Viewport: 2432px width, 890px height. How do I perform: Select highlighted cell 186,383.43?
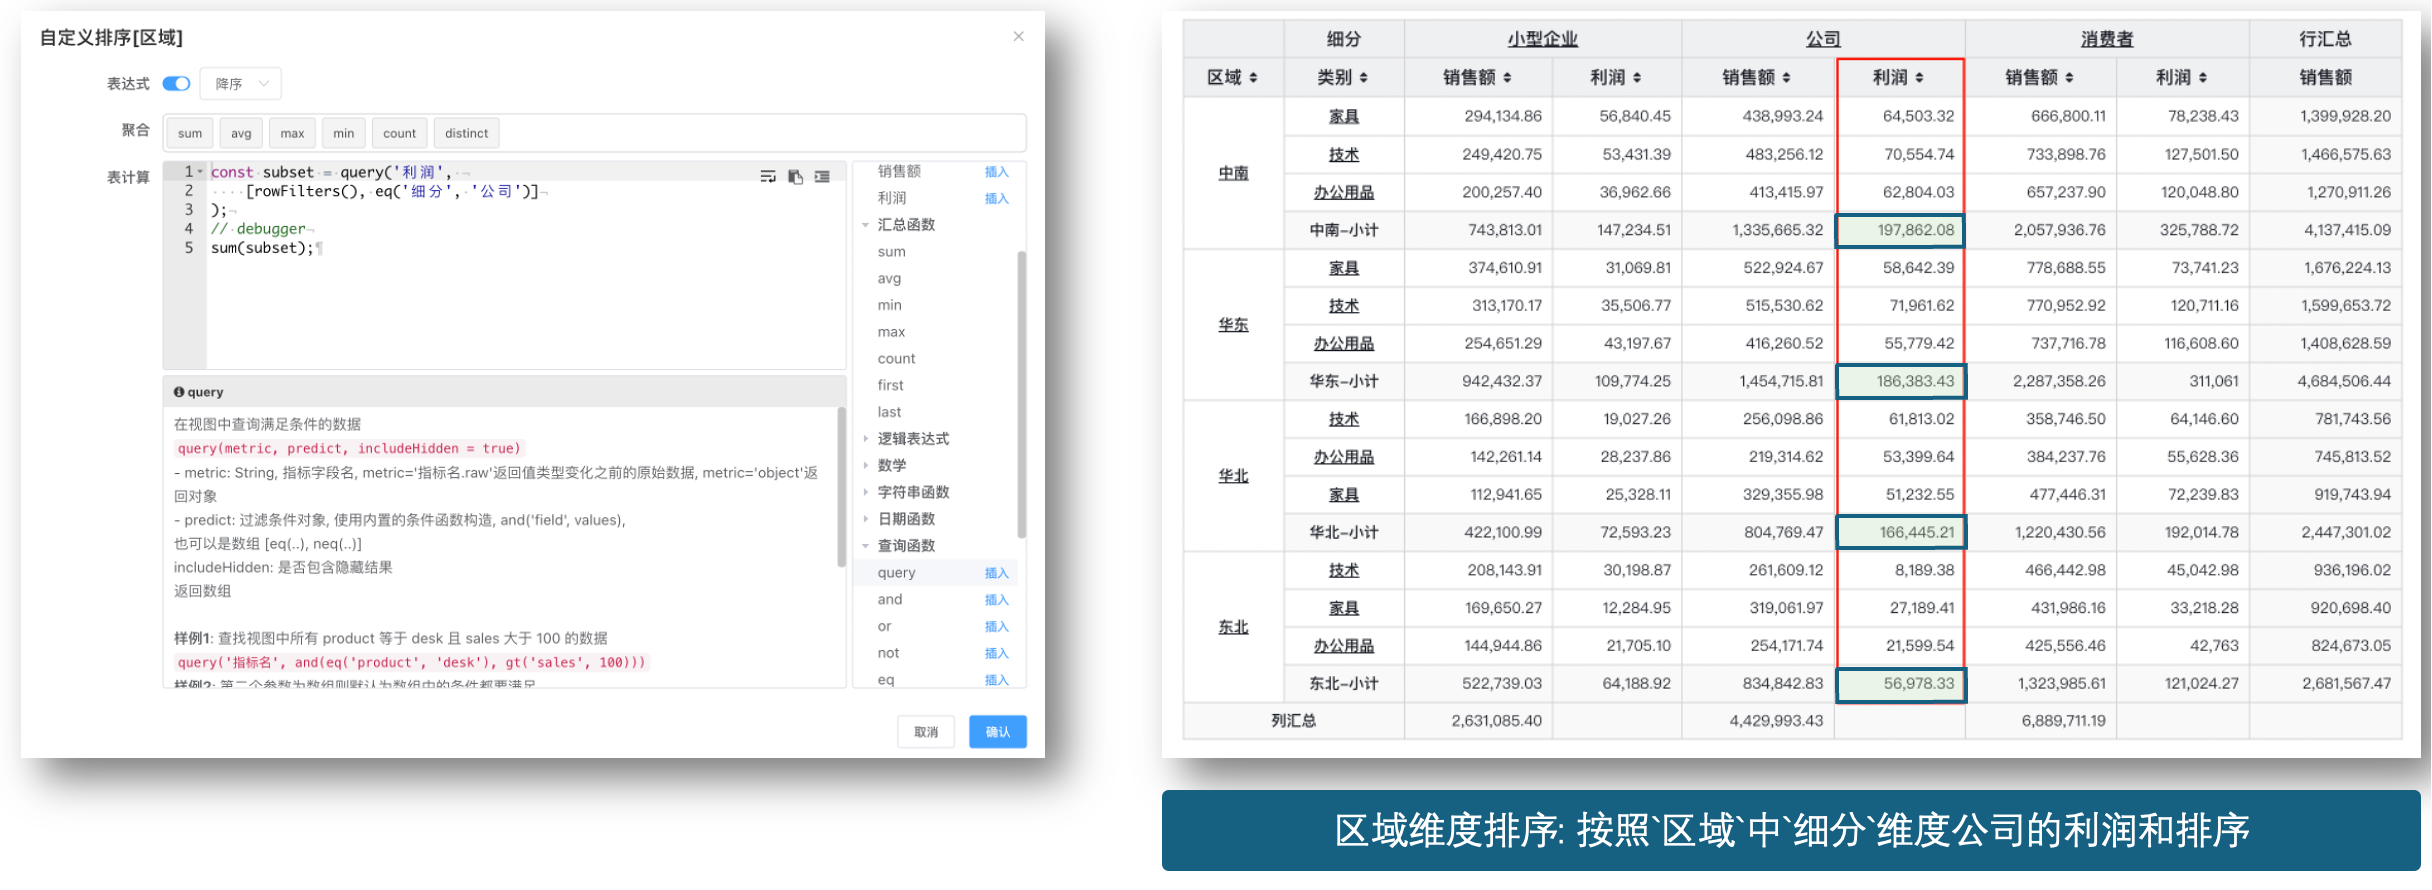click(x=1900, y=381)
